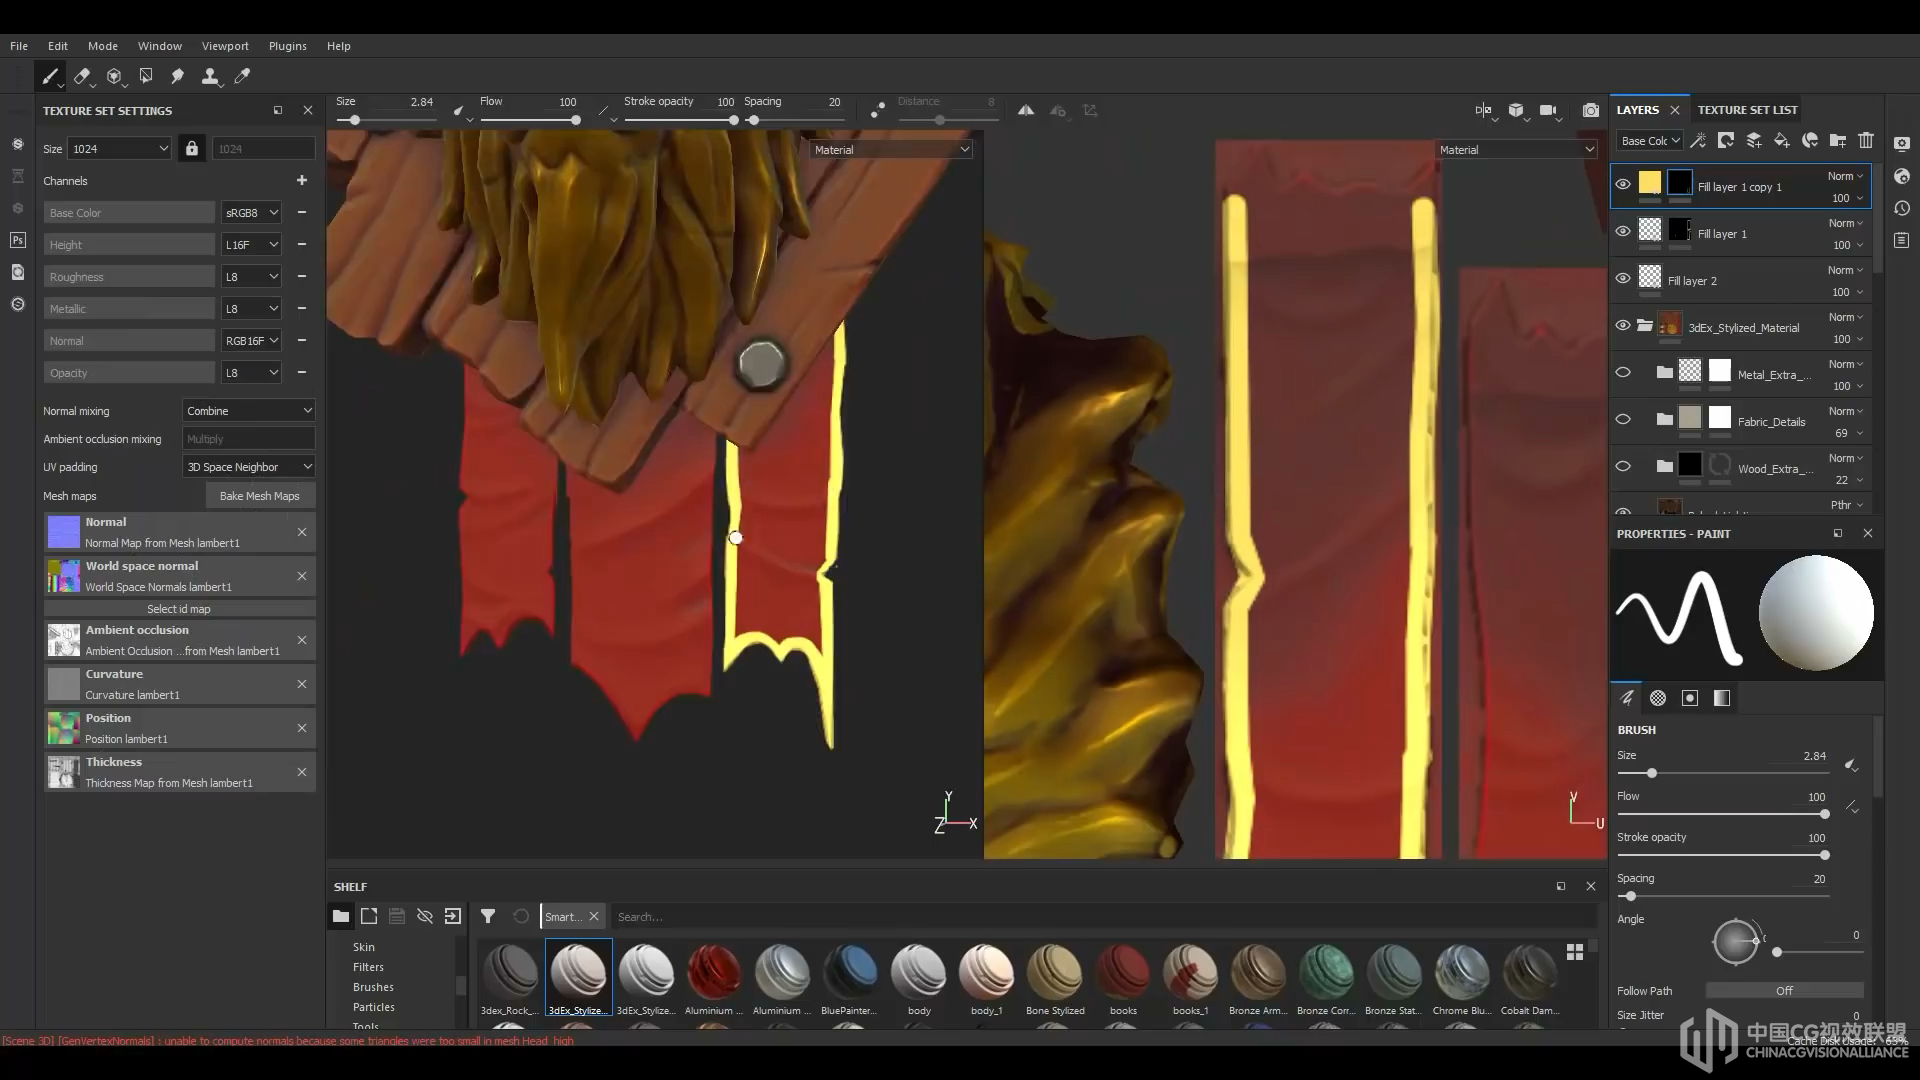Select the Smudge tool
This screenshot has height=1080, width=1920.
pyautogui.click(x=177, y=76)
